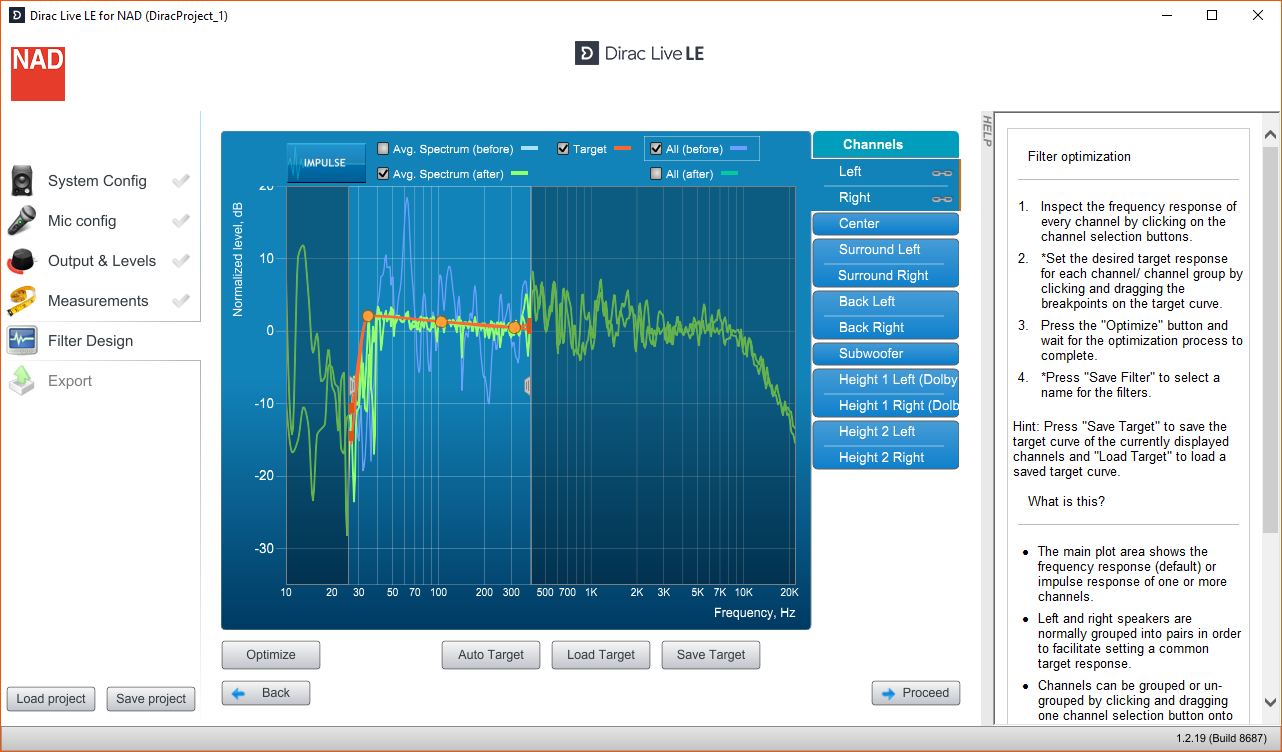Viewport: 1282px width, 752px height.
Task: Click the link icon next to Right channel
Action: click(941, 198)
